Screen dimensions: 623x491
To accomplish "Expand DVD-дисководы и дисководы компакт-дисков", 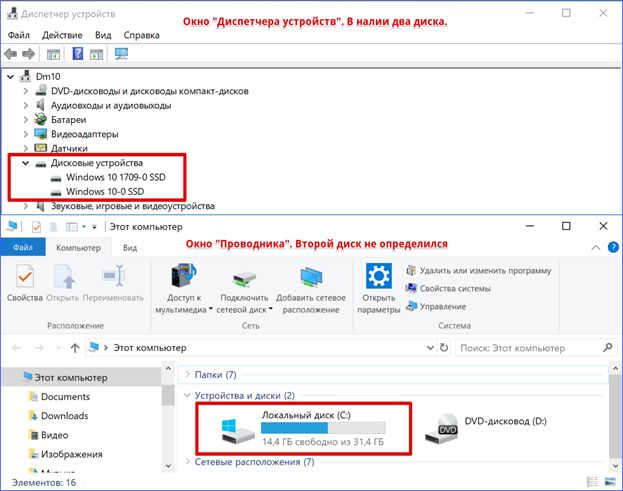I will click(x=26, y=91).
